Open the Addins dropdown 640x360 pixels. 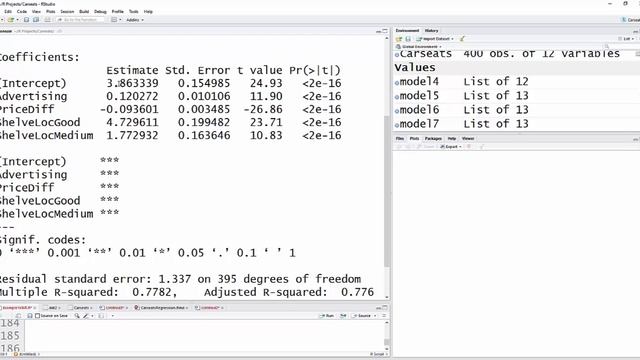pos(135,20)
